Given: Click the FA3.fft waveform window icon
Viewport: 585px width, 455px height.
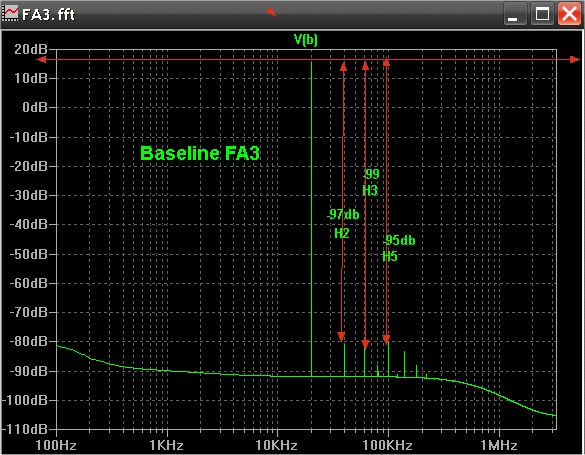Looking at the screenshot, I should coord(10,14).
